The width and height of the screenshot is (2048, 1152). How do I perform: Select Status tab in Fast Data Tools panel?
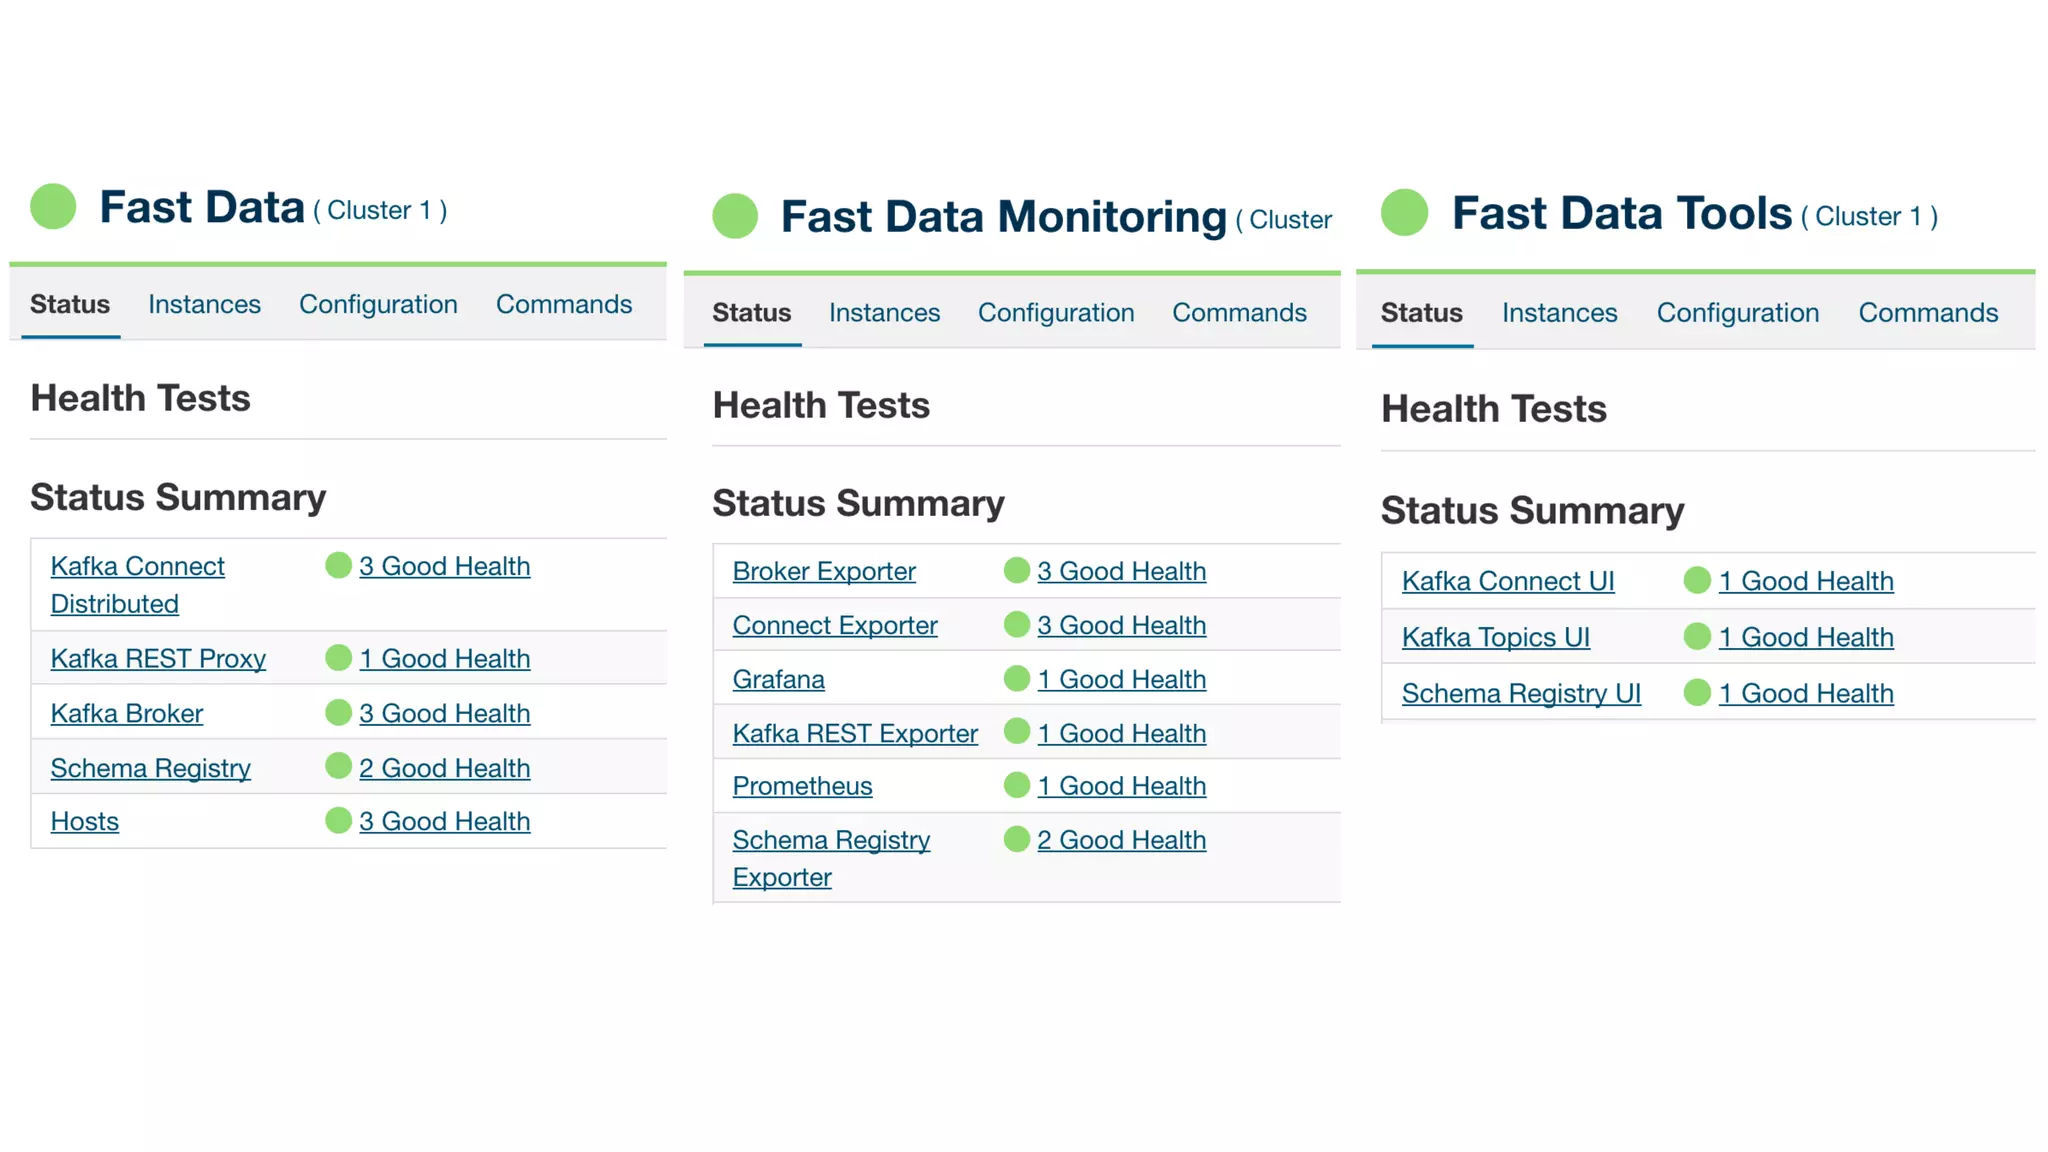(1421, 313)
